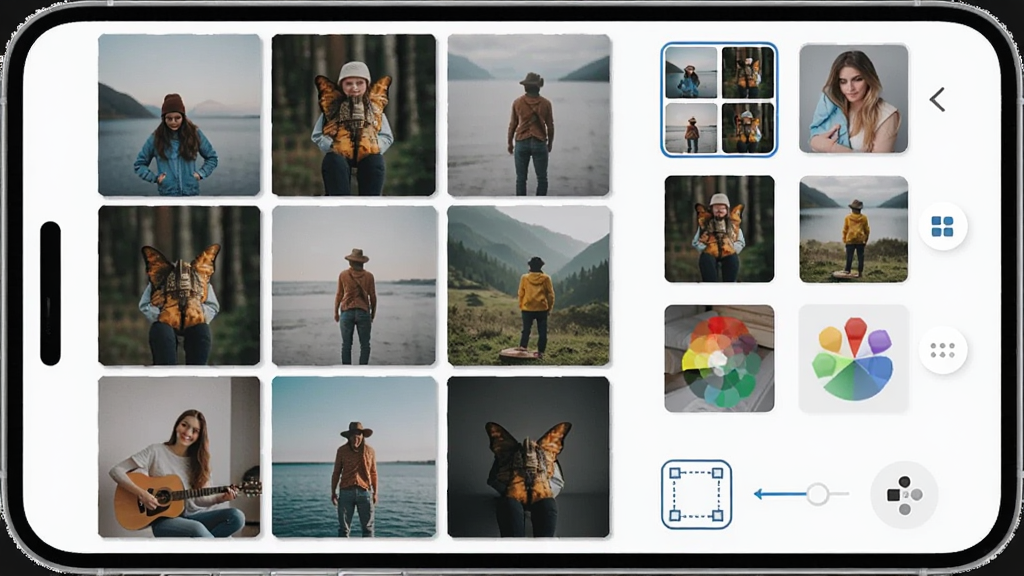Open portrait of woman with blue jacket
Screen dimensions: 1024x576
click(x=854, y=99)
